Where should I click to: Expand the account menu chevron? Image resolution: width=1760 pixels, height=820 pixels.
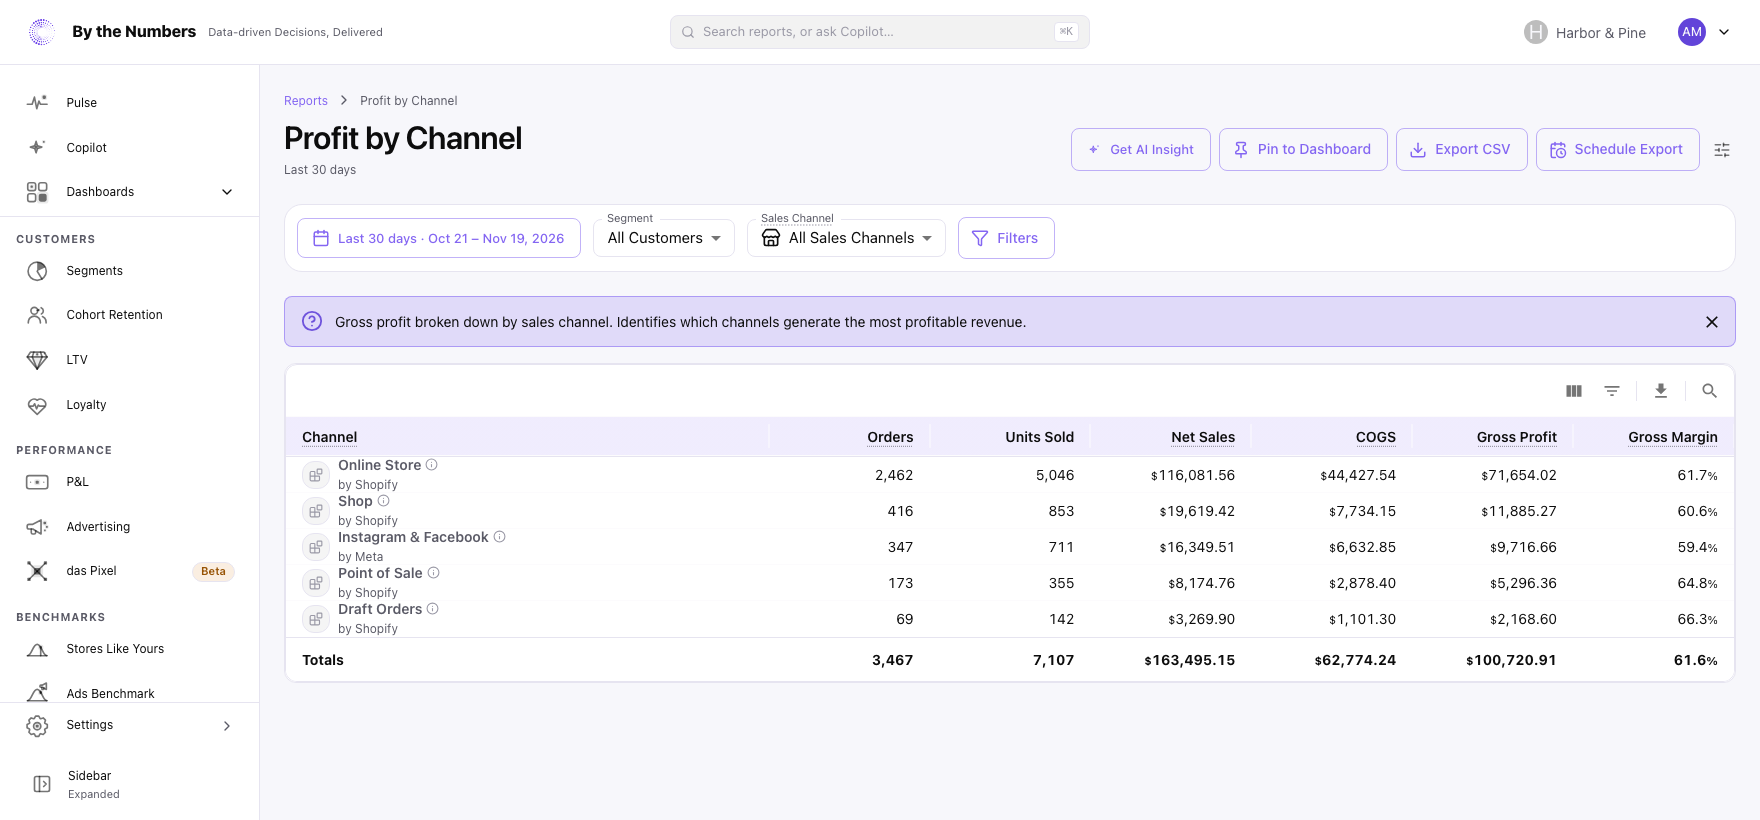(1724, 32)
